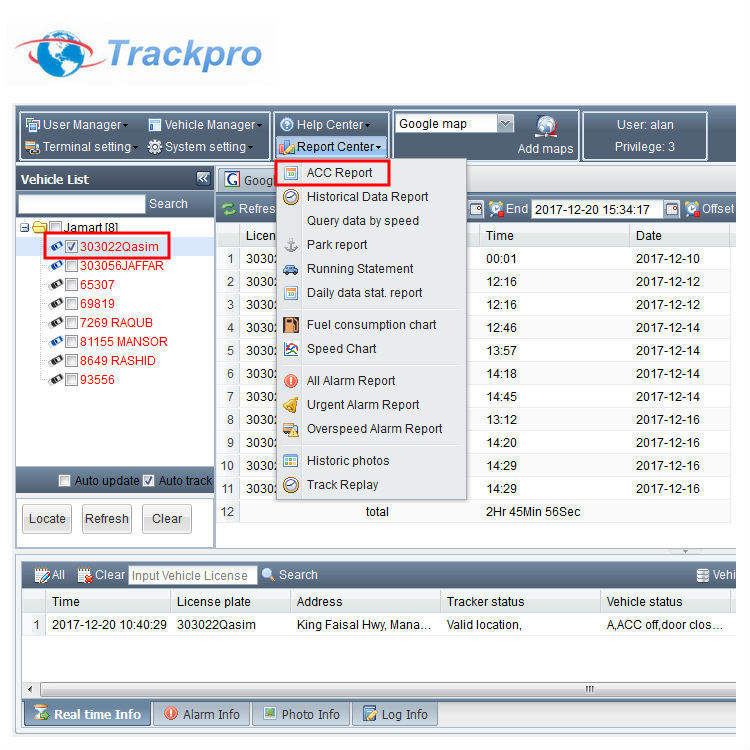Check the 65307 vehicle checkbox
The width and height of the screenshot is (750, 750).
(71, 285)
